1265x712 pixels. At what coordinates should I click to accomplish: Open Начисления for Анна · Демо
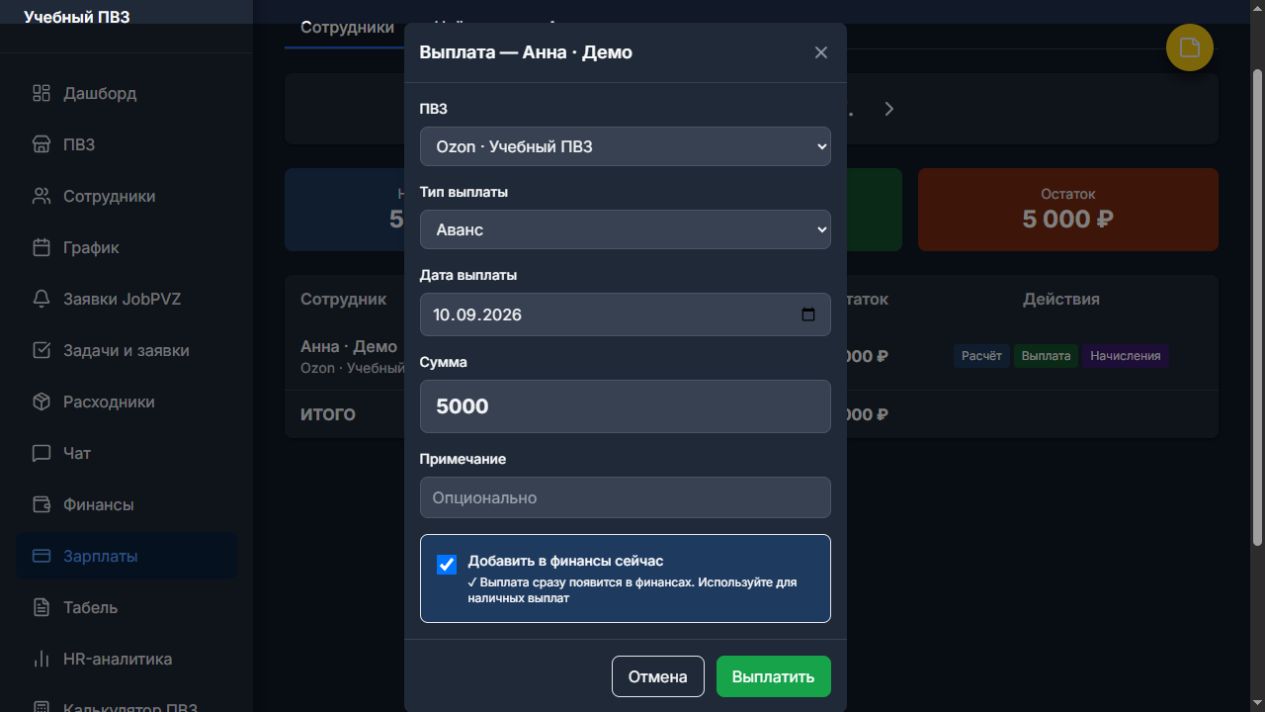point(1125,356)
